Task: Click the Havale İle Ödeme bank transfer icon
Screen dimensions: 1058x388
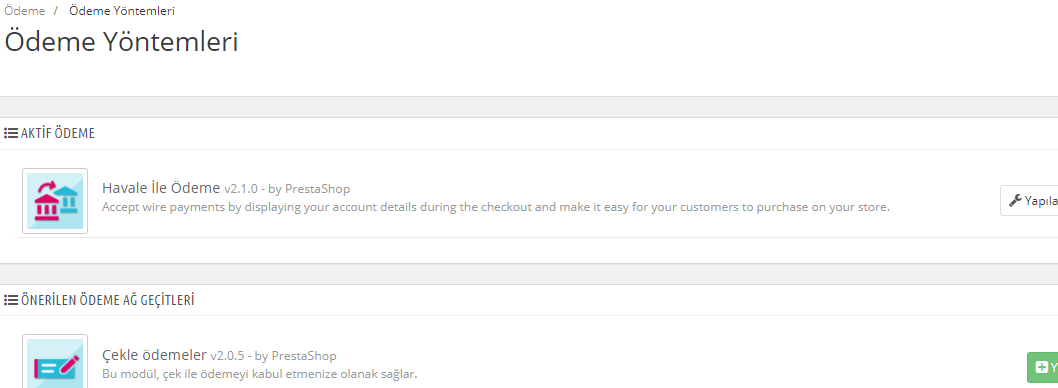Action: (55, 201)
